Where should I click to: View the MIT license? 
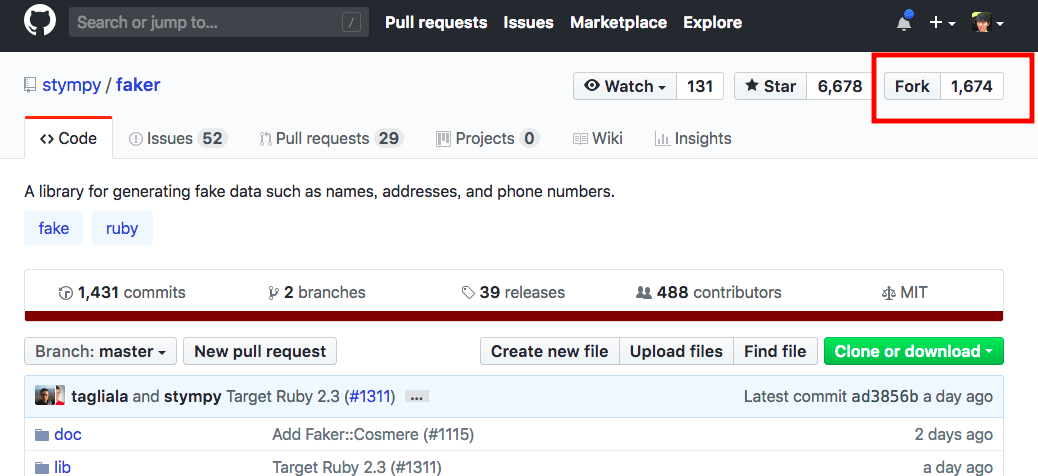[x=905, y=292]
